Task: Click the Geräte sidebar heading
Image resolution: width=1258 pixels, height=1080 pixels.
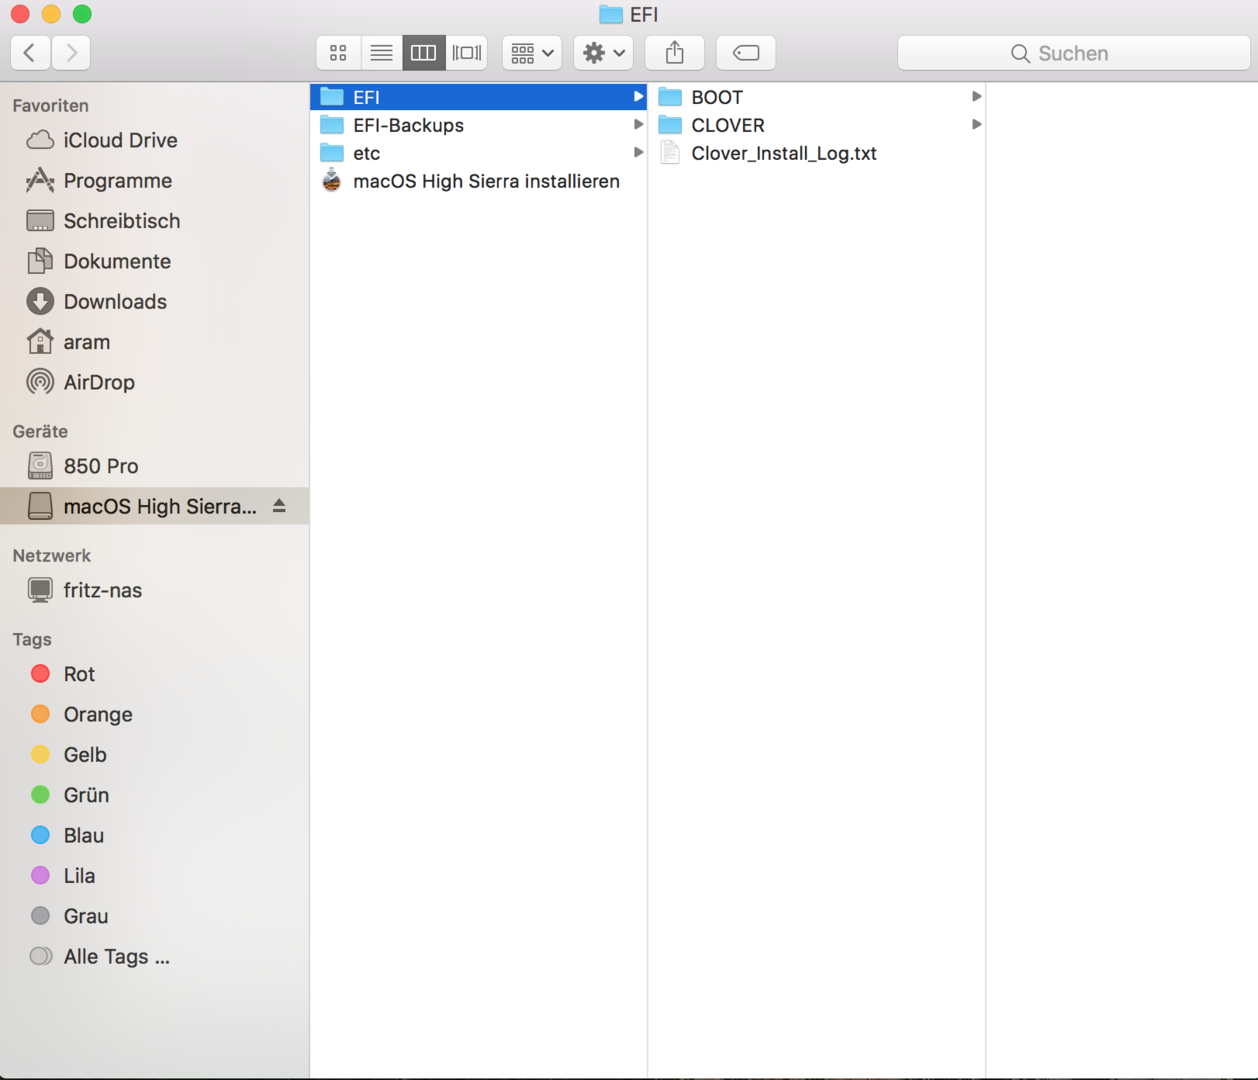Action: click(40, 432)
